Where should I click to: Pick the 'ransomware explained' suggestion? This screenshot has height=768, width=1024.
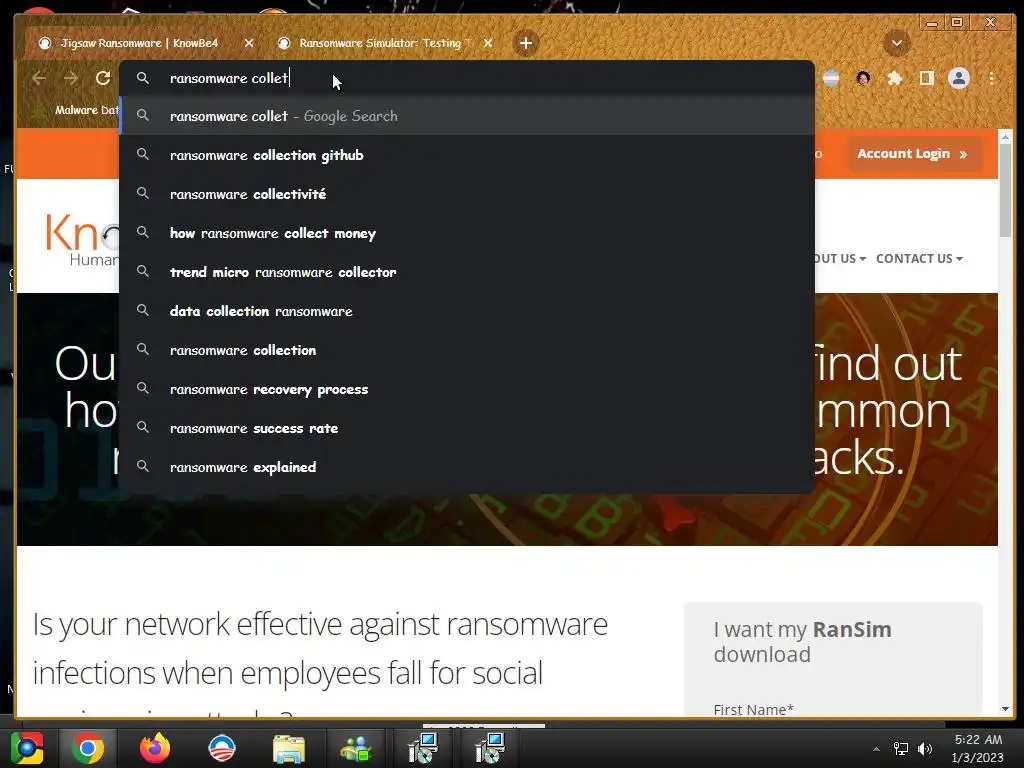click(467, 467)
